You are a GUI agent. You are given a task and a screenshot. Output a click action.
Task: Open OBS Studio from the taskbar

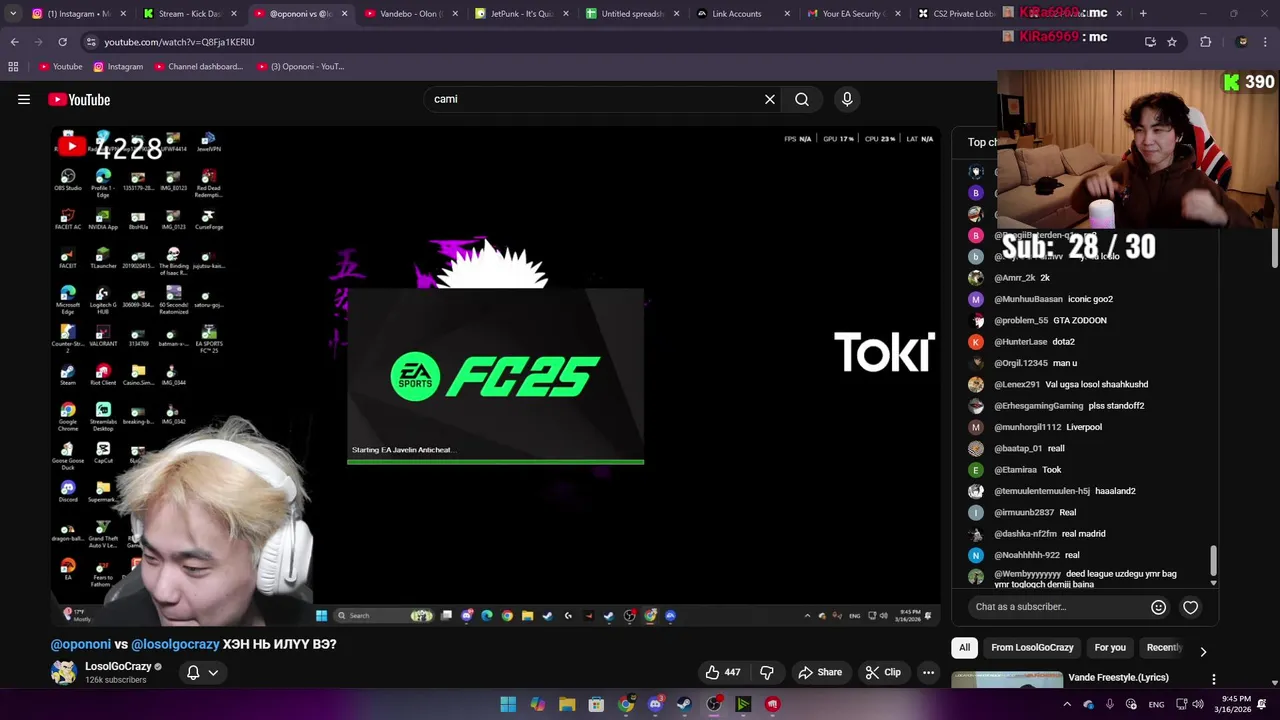pos(714,704)
